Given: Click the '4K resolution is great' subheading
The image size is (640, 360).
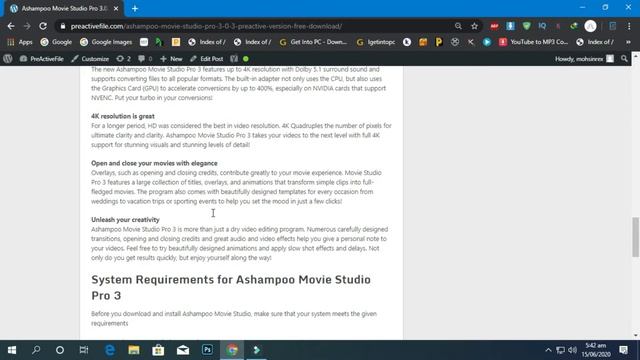Looking at the screenshot, I should (123, 116).
